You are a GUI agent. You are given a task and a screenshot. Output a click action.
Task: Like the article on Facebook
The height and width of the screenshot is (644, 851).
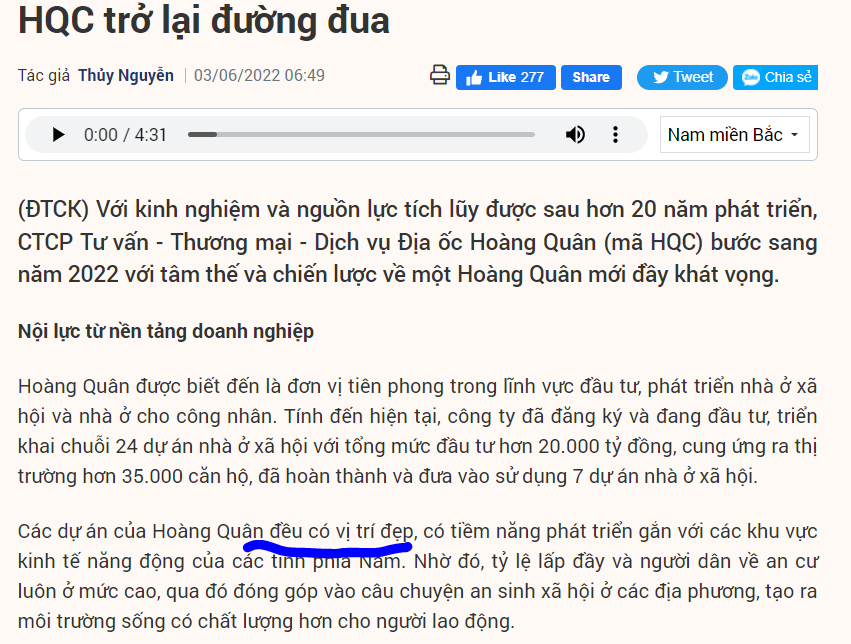tap(505, 78)
